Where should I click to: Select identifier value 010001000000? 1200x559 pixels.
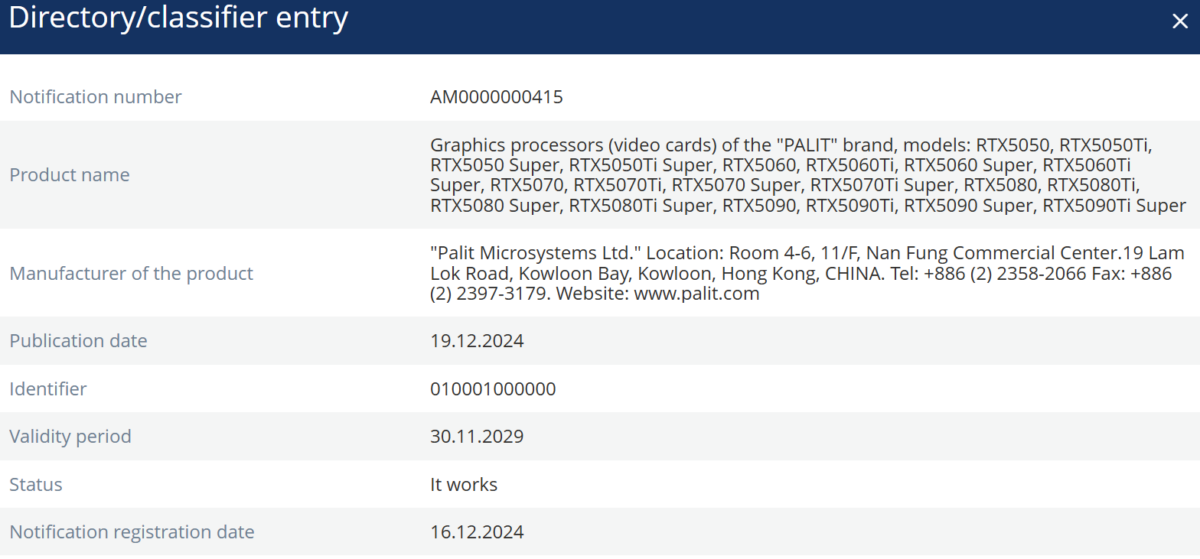(x=493, y=389)
